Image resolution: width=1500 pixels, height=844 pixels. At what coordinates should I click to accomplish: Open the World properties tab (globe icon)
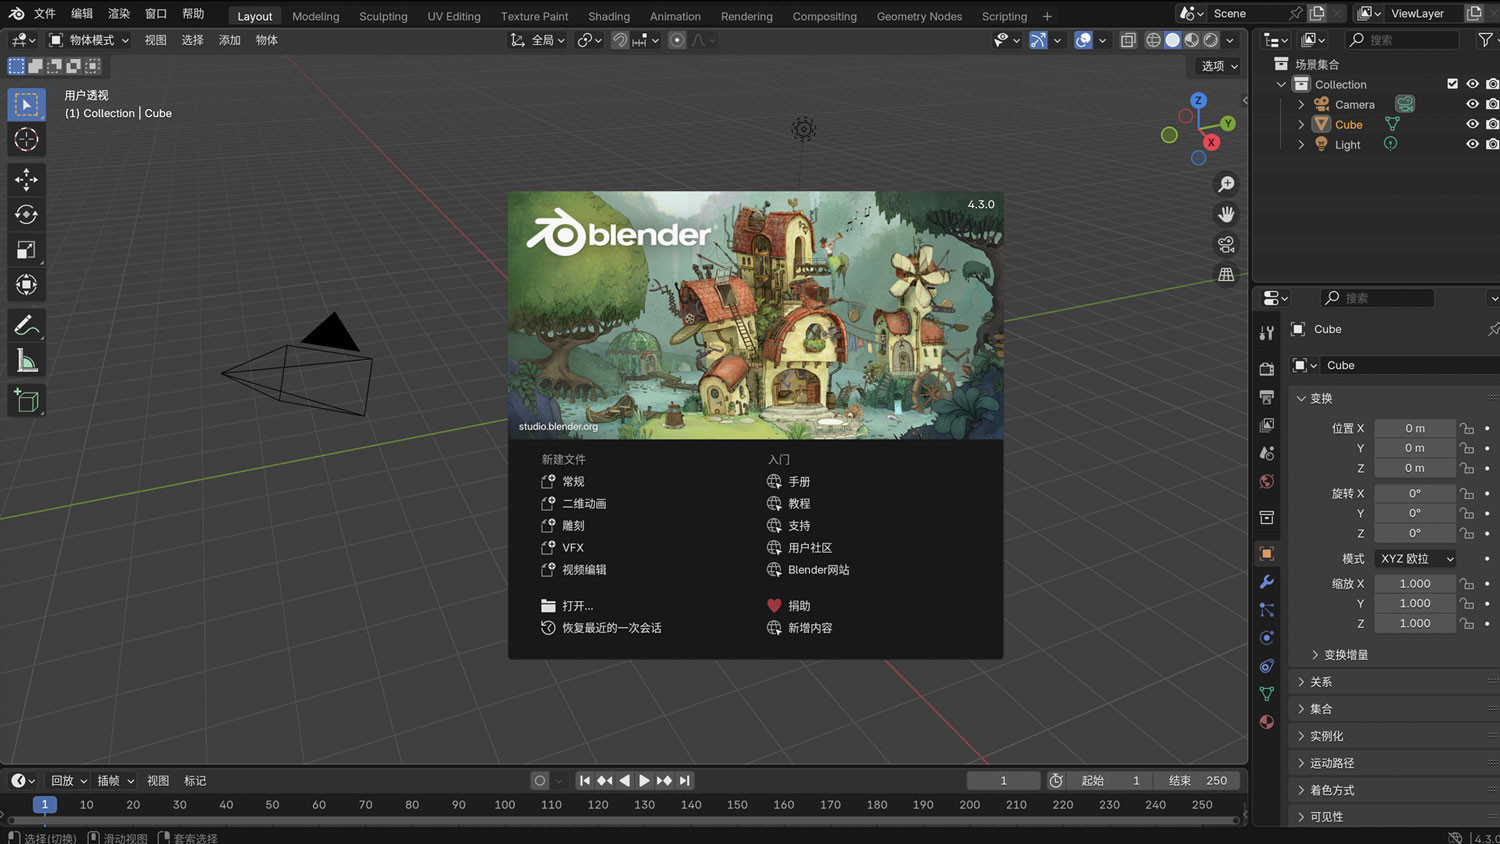1266,480
